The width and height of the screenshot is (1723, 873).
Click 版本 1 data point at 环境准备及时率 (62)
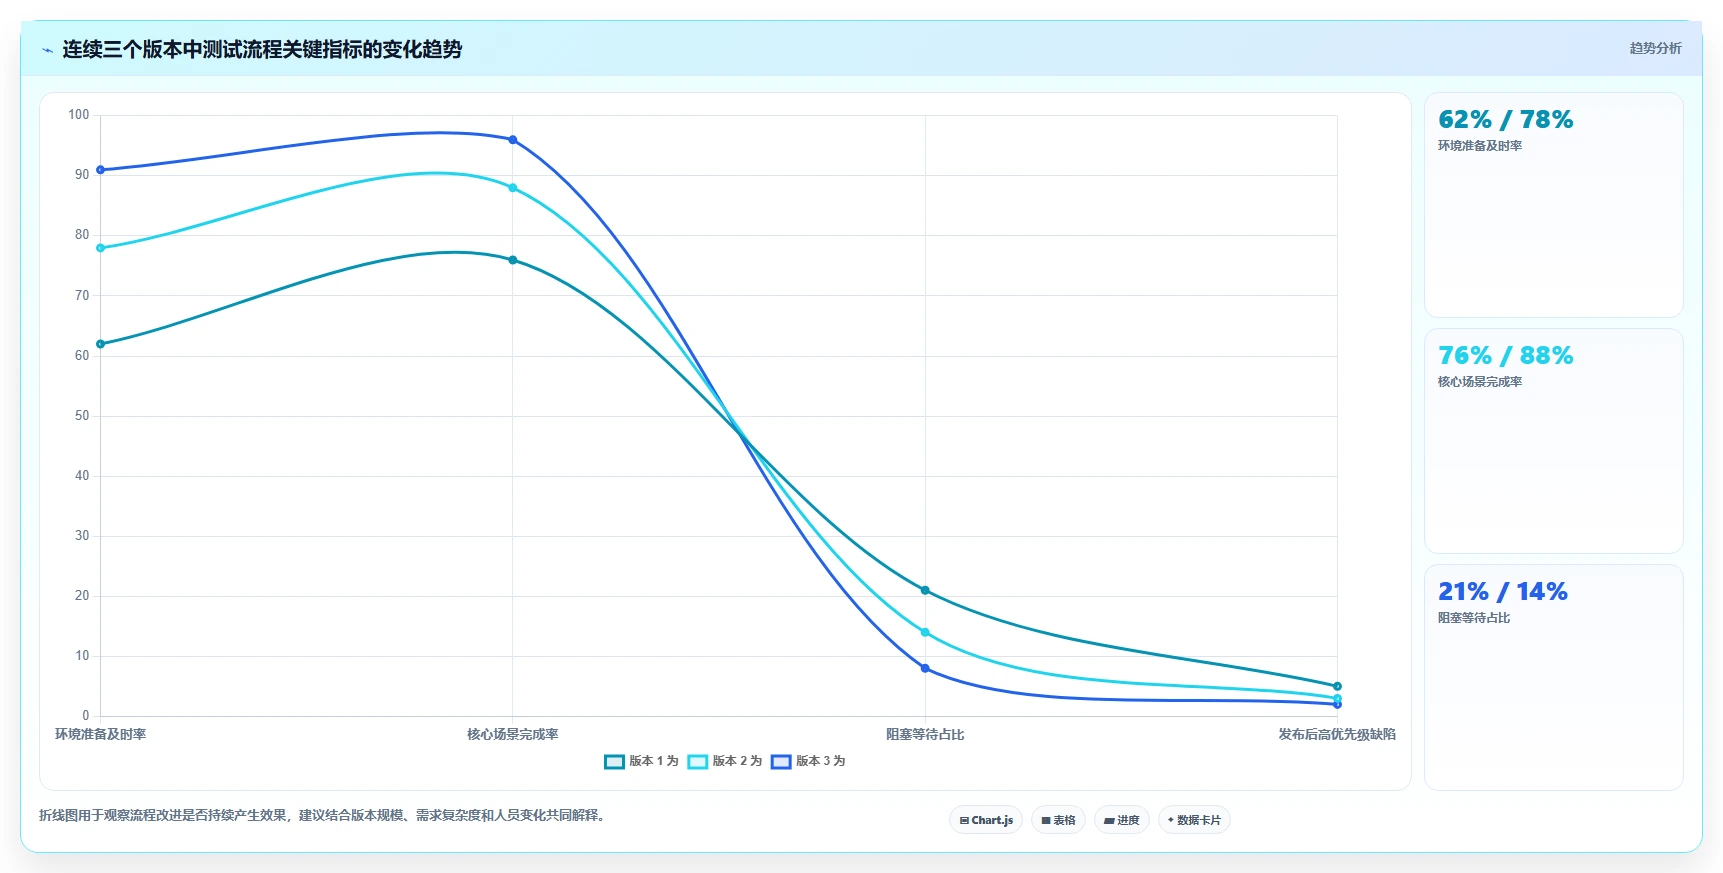point(100,344)
